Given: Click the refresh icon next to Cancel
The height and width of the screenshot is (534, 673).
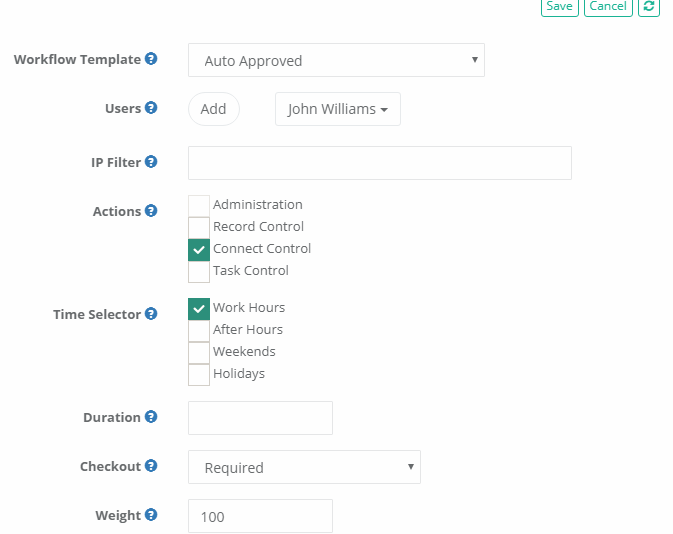Looking at the screenshot, I should (649, 7).
